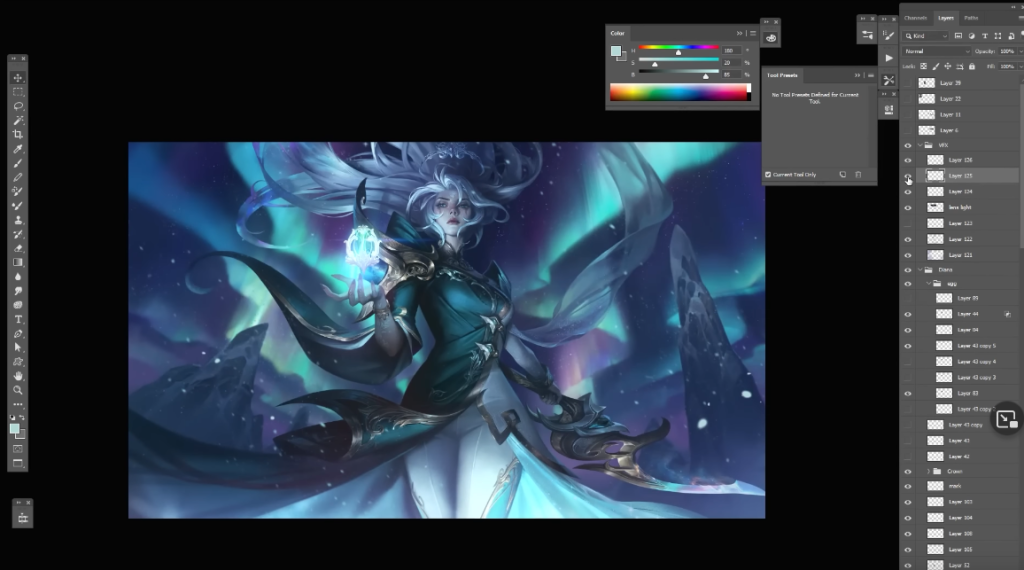Screen dimensions: 1024x570
Task: Select the Zoom tool
Action: pyautogui.click(x=18, y=390)
